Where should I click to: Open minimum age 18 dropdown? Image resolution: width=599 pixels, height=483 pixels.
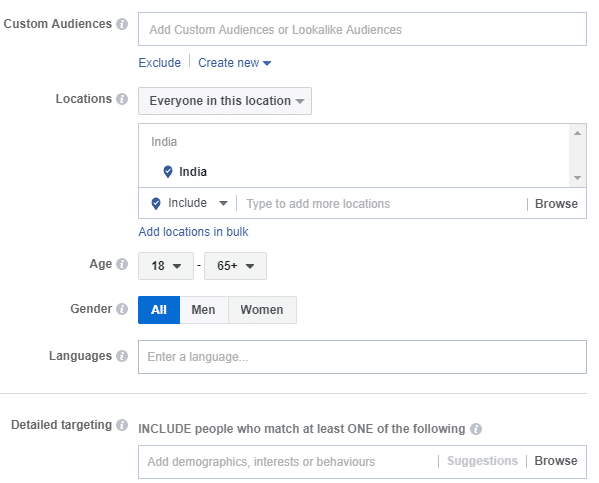pyautogui.click(x=166, y=266)
